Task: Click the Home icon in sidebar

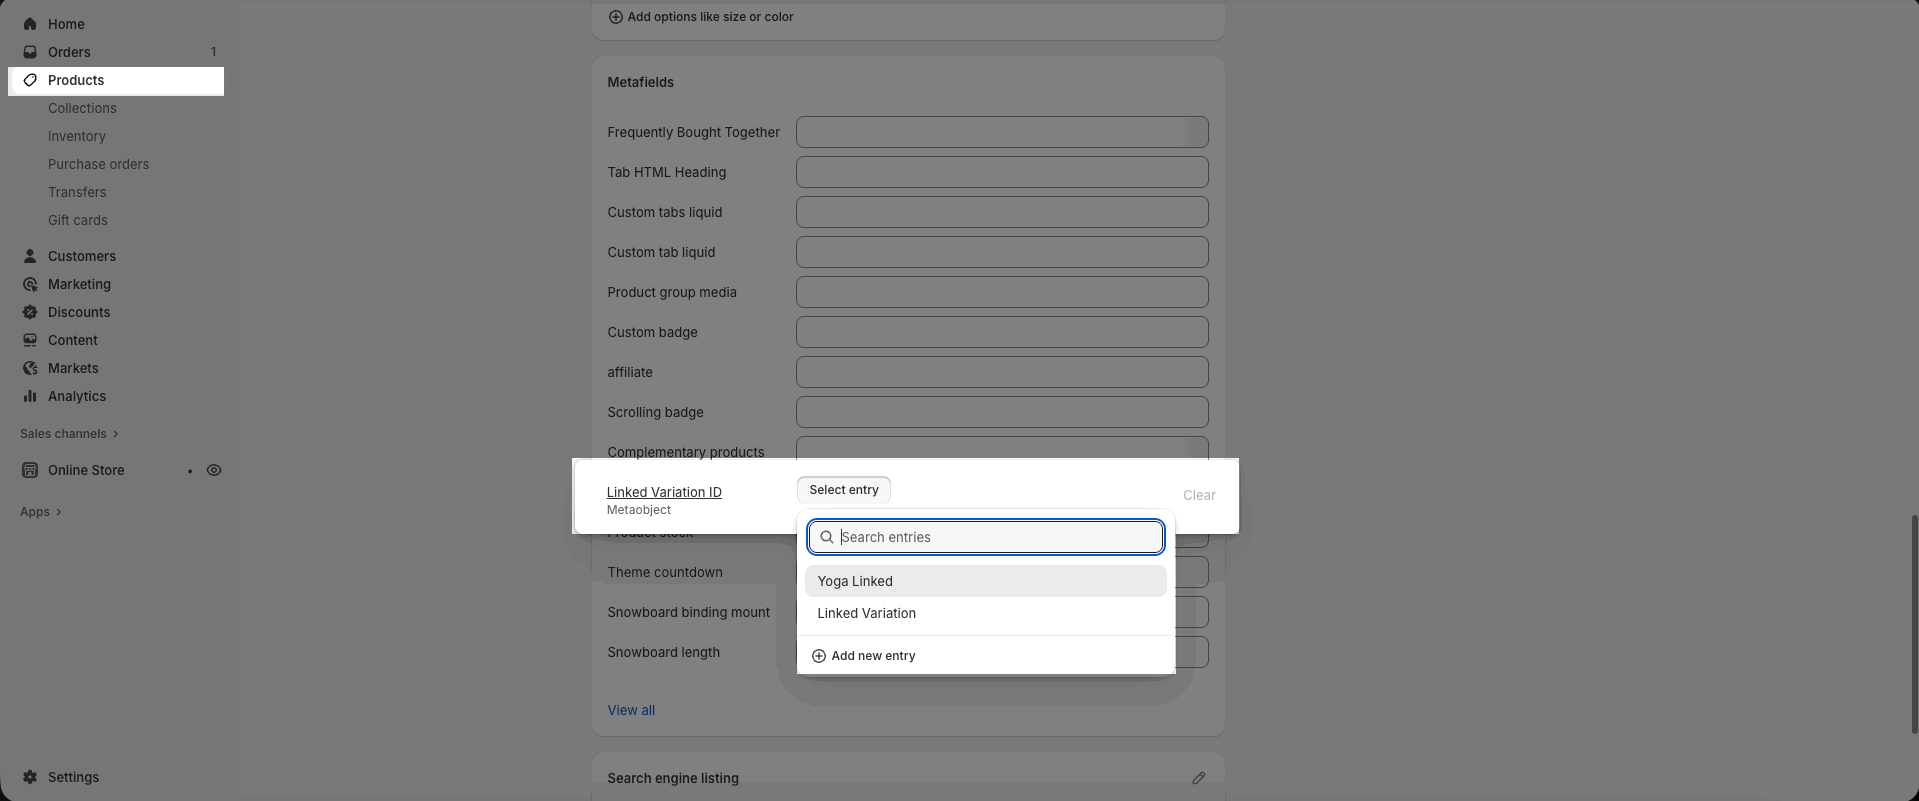Action: coord(30,24)
